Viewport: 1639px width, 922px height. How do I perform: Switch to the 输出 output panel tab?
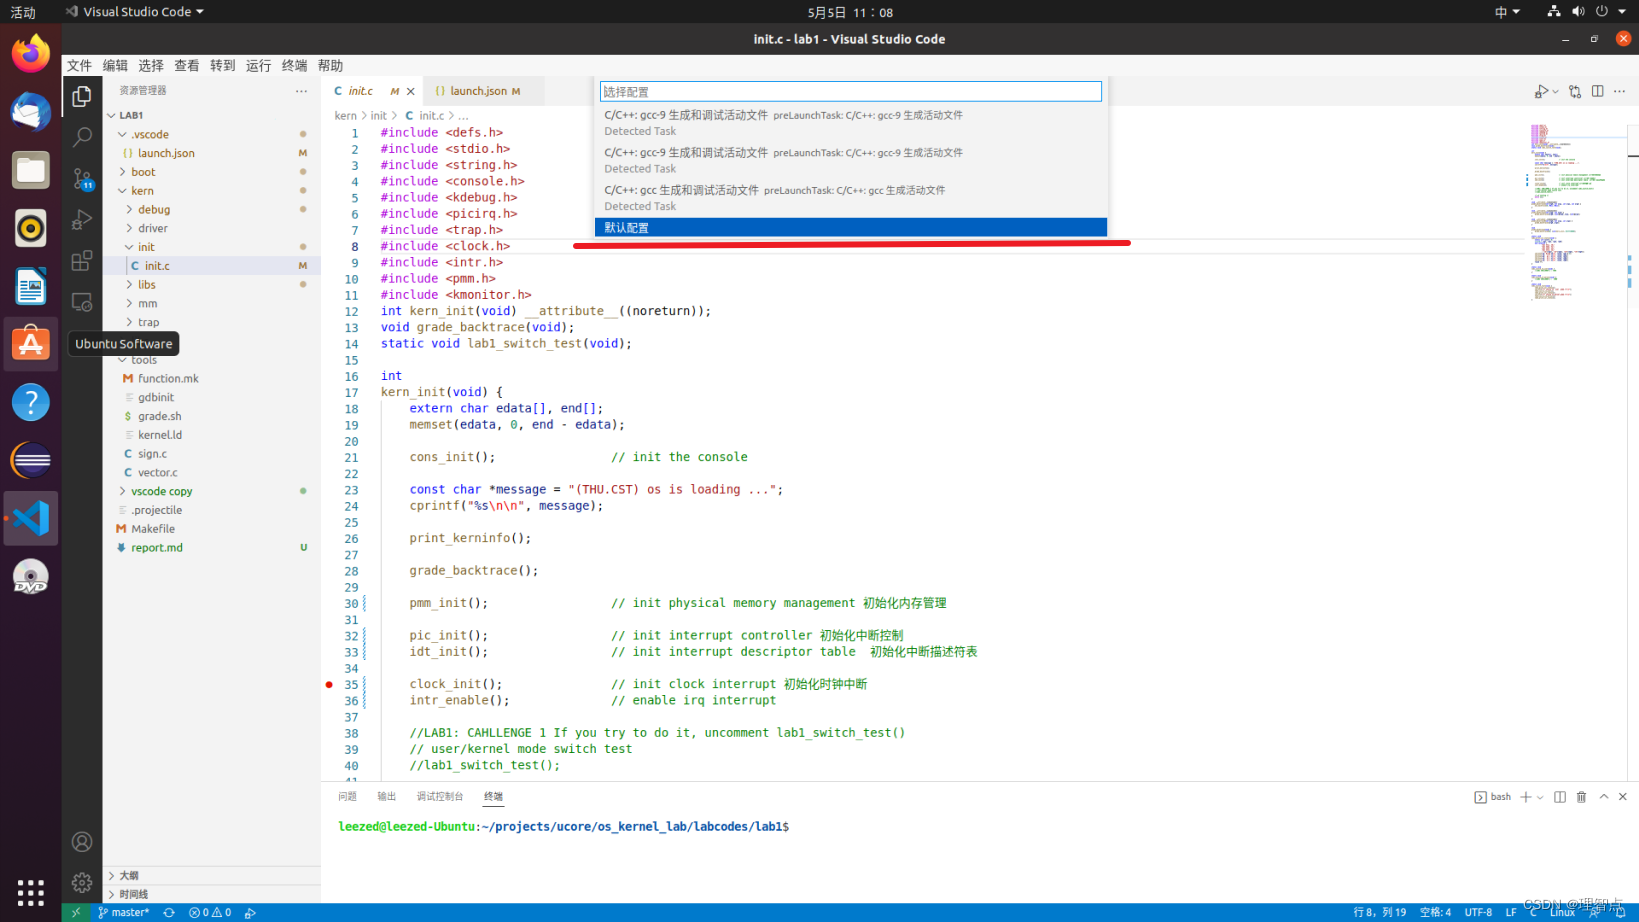pyautogui.click(x=386, y=797)
